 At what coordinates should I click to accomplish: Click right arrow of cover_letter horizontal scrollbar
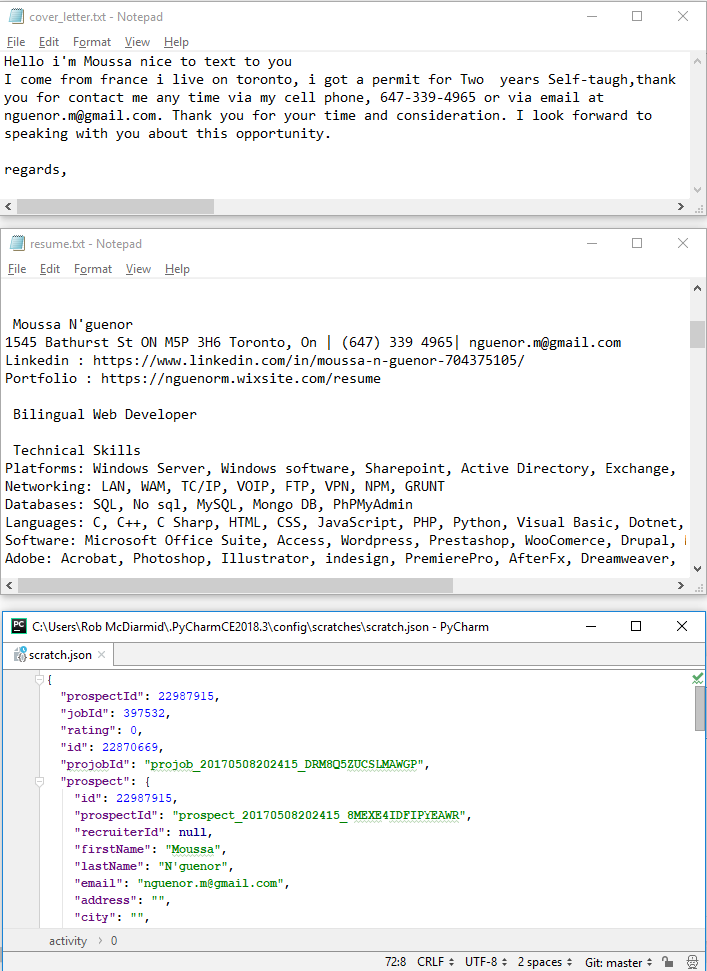pos(681,206)
